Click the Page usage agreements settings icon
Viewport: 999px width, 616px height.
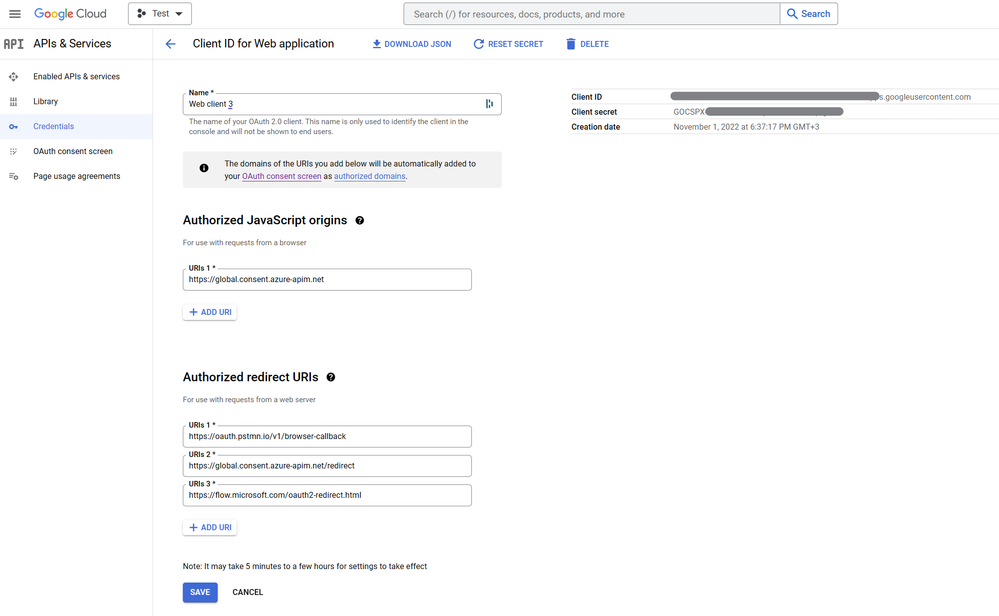13,176
